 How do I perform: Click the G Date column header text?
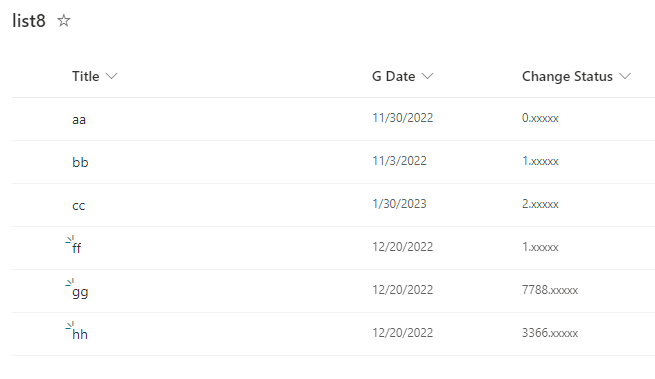[394, 76]
